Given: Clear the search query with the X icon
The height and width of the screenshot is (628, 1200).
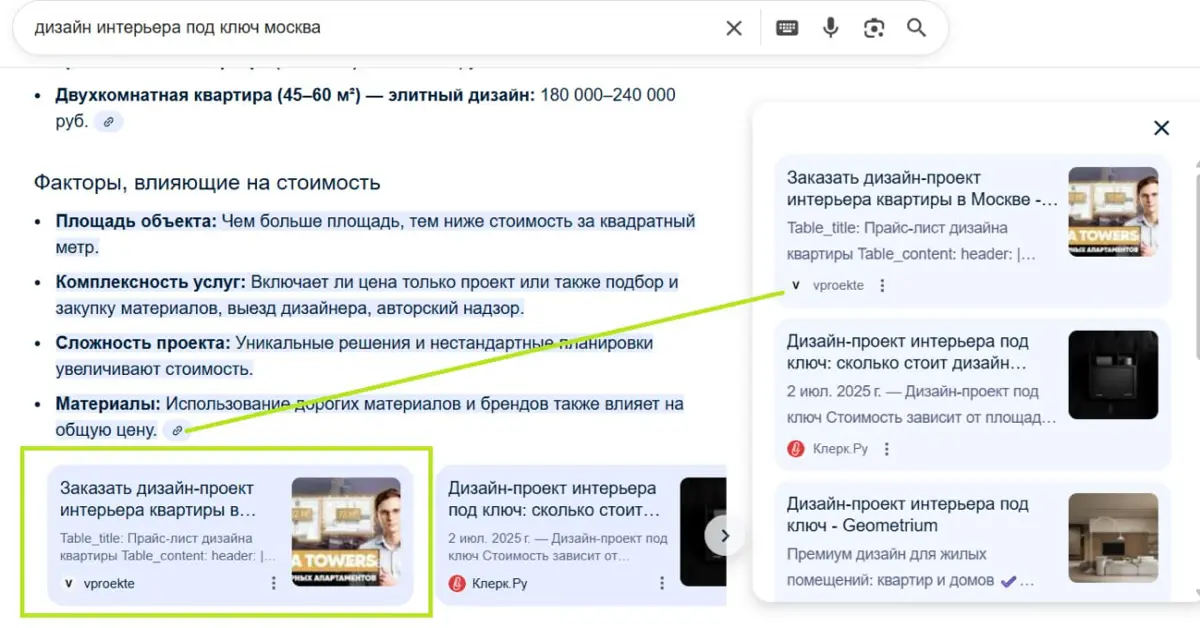Looking at the screenshot, I should (733, 27).
